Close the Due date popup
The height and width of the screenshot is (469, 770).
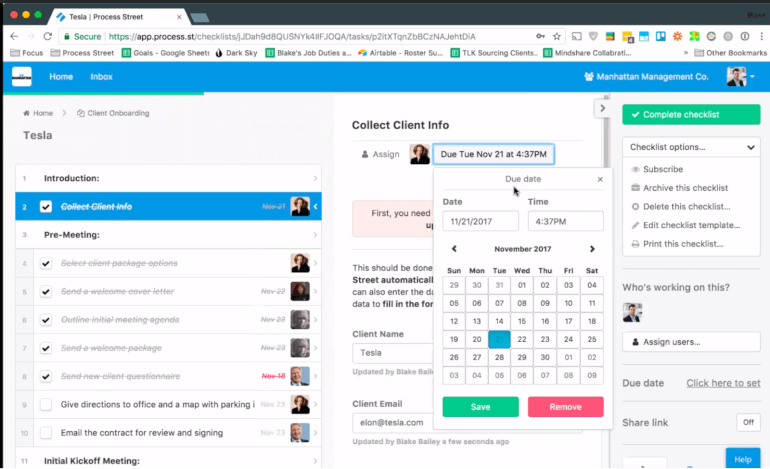point(600,179)
